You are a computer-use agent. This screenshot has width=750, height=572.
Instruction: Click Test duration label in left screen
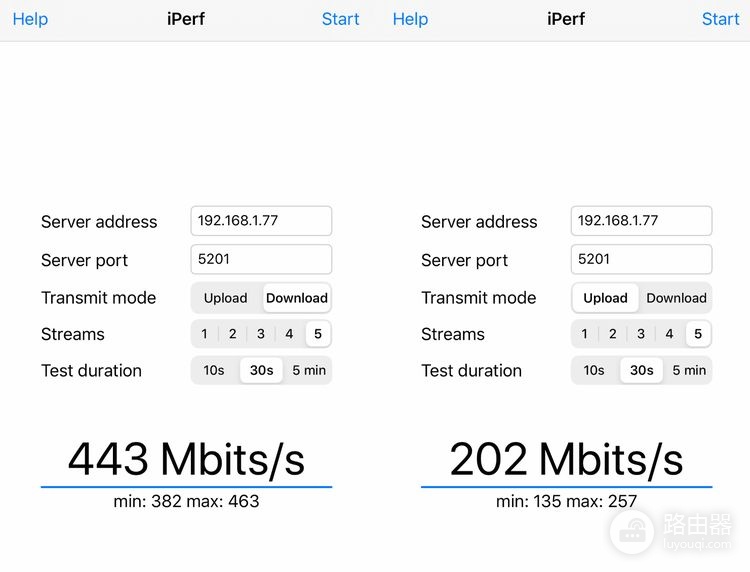[91, 371]
